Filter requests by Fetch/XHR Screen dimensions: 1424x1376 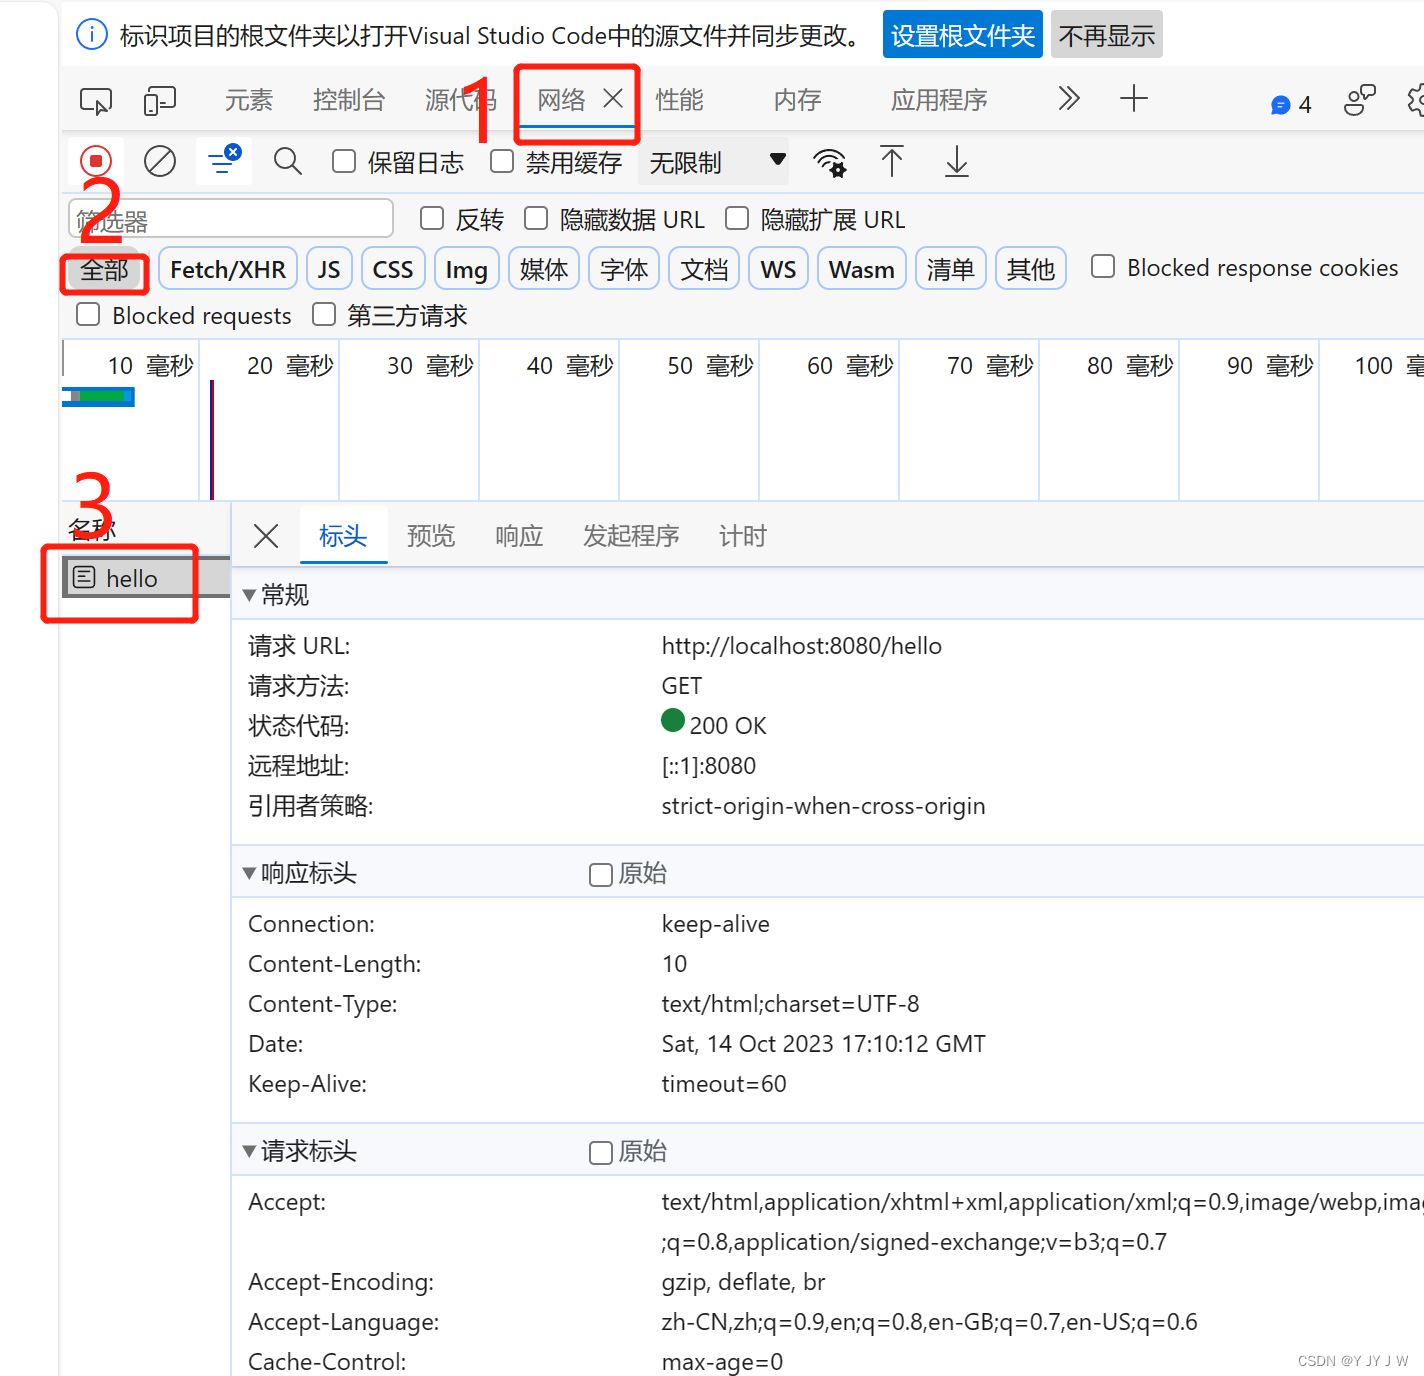tap(227, 268)
